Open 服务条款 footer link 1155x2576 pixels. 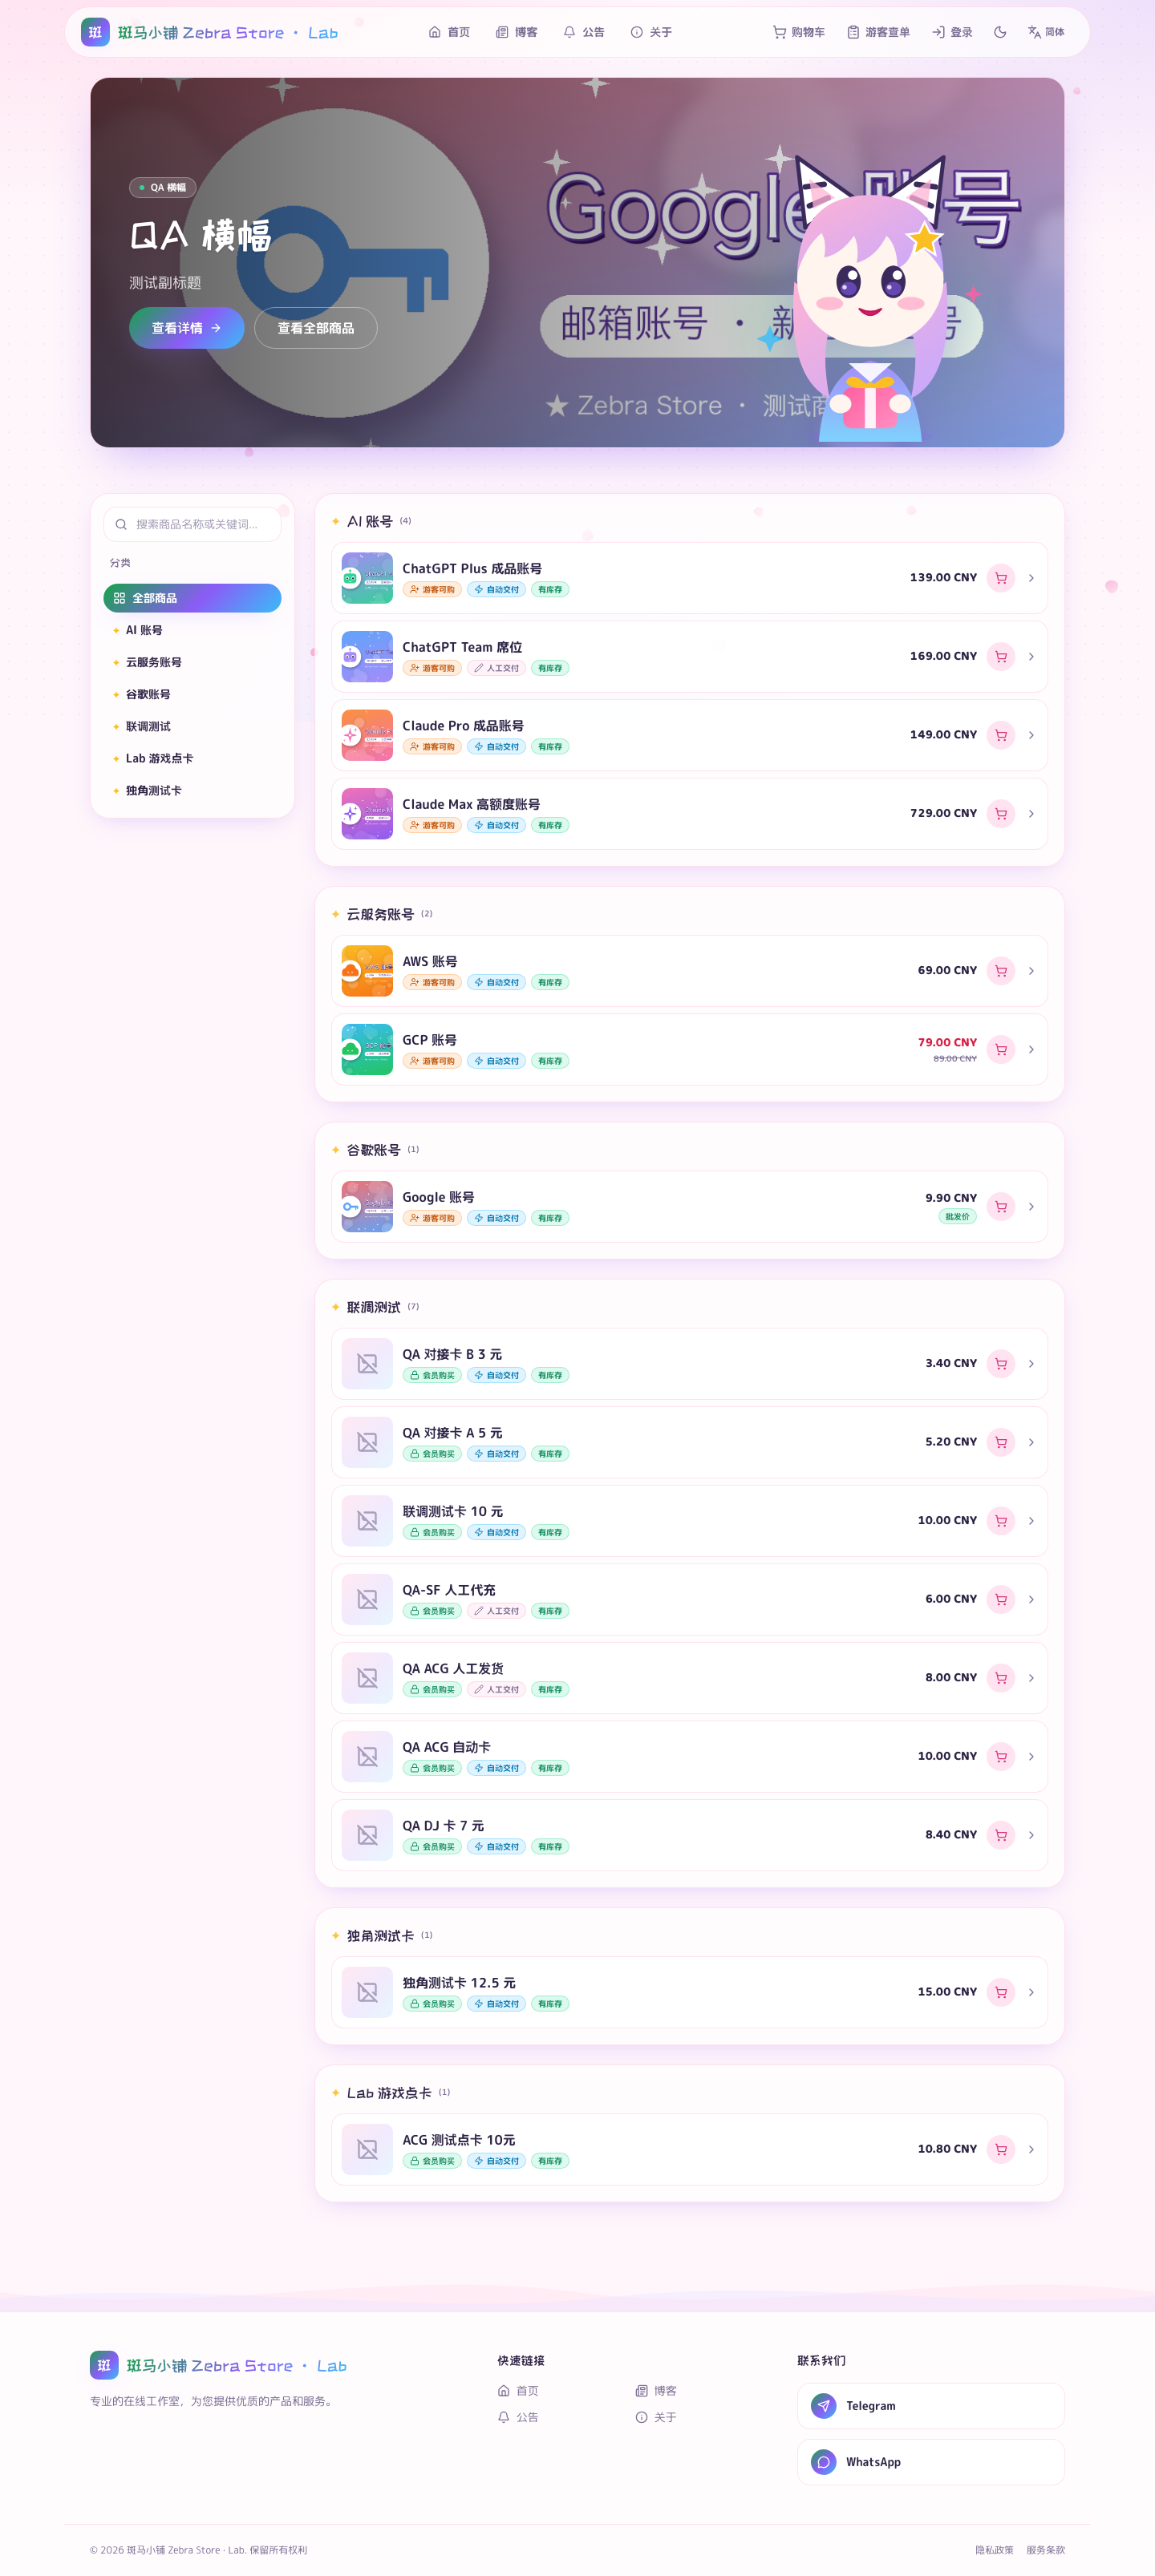coord(1045,2550)
